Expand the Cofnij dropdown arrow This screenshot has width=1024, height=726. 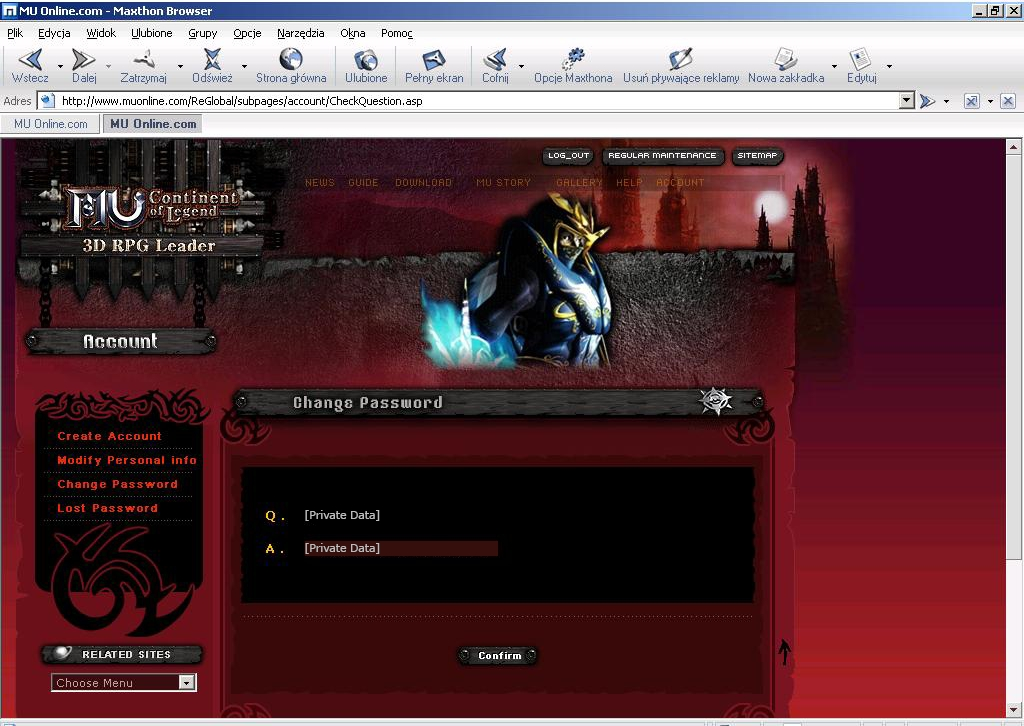pyautogui.click(x=521, y=66)
